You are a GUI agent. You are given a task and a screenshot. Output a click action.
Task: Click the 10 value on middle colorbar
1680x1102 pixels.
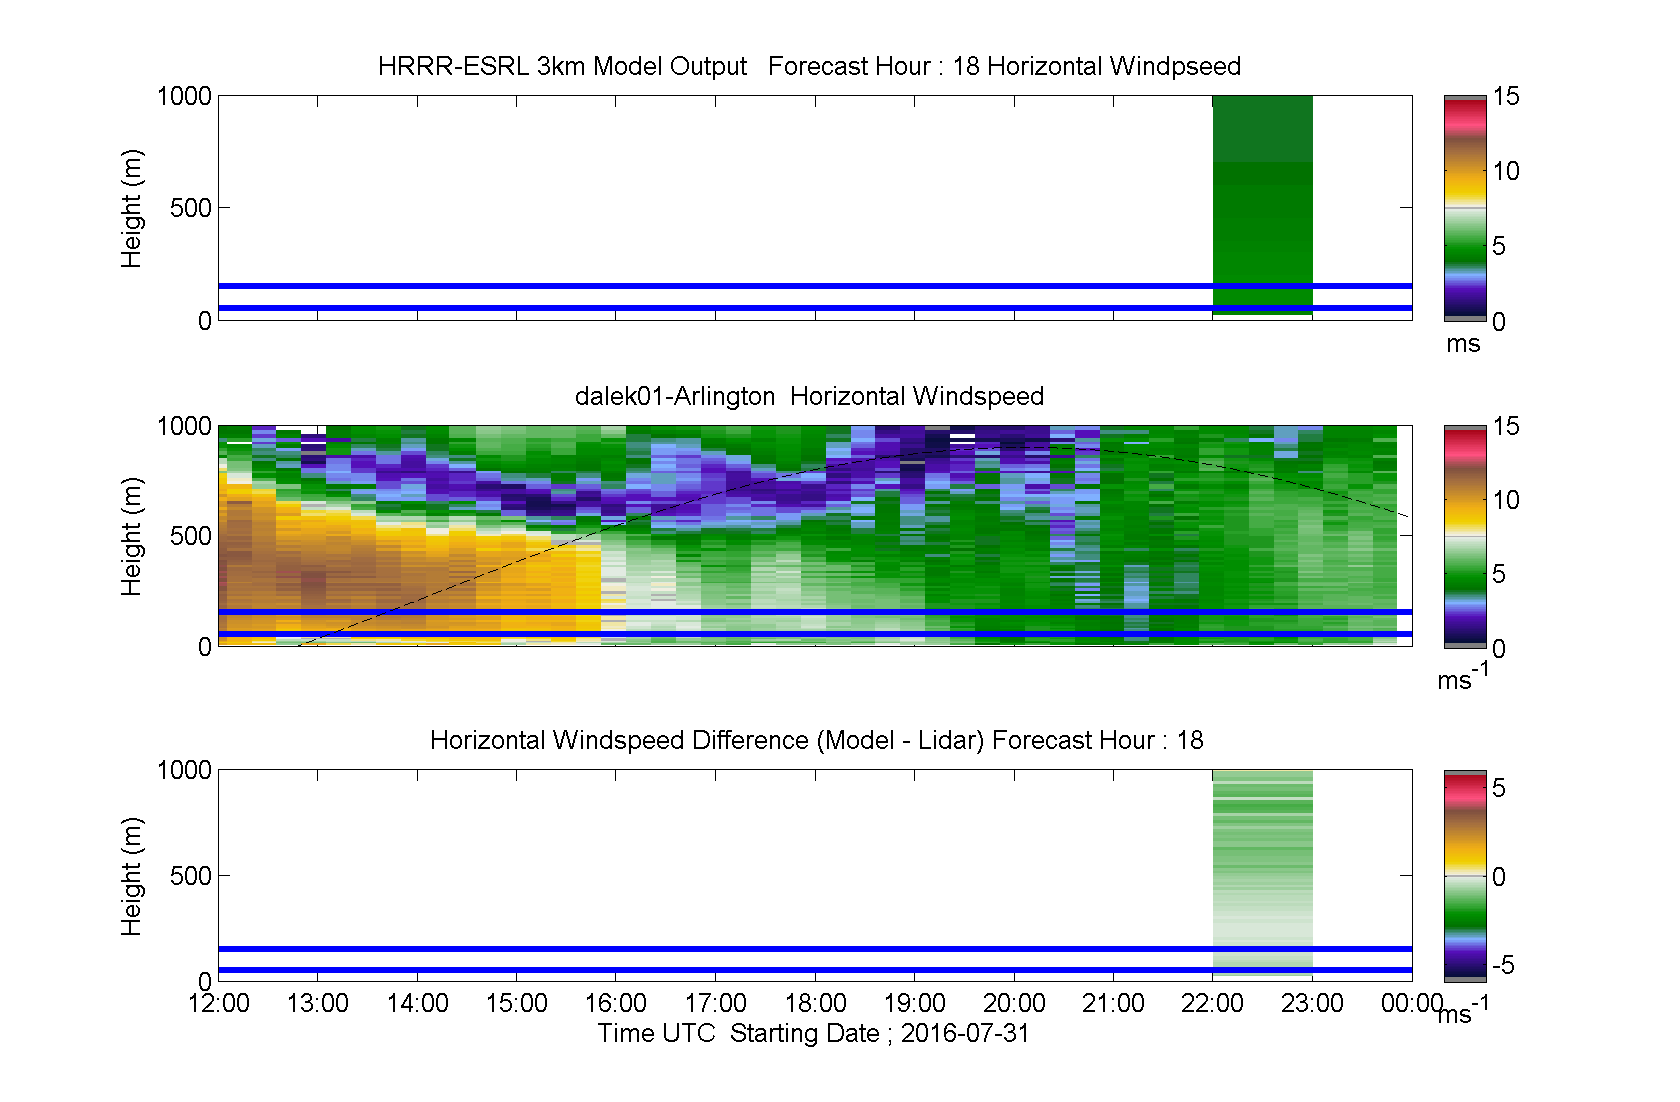coord(1506,500)
